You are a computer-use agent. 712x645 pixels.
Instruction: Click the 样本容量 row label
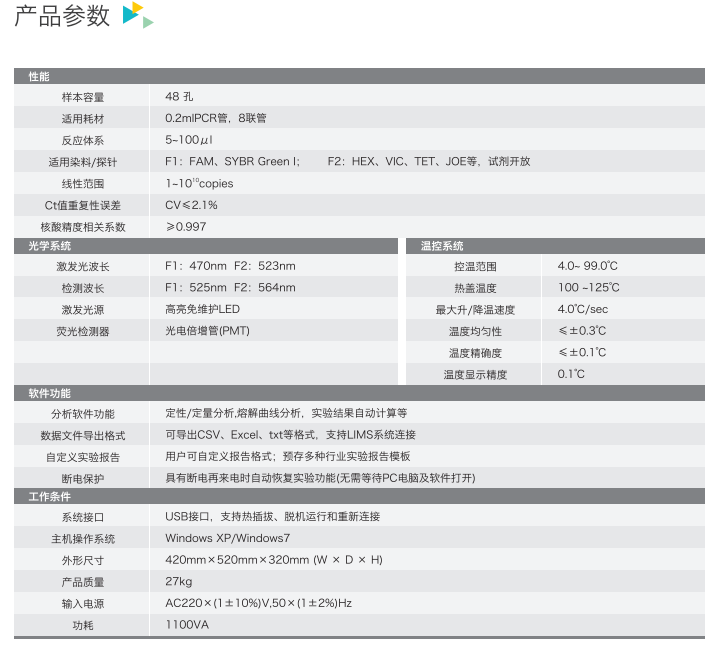(82, 97)
